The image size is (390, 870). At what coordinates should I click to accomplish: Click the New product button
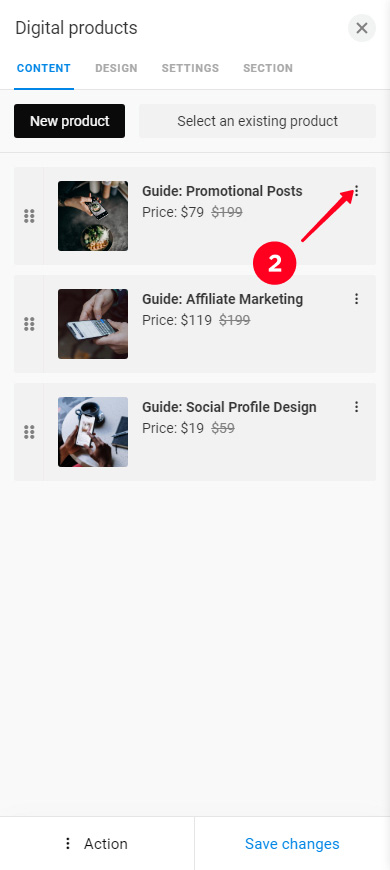[69, 121]
